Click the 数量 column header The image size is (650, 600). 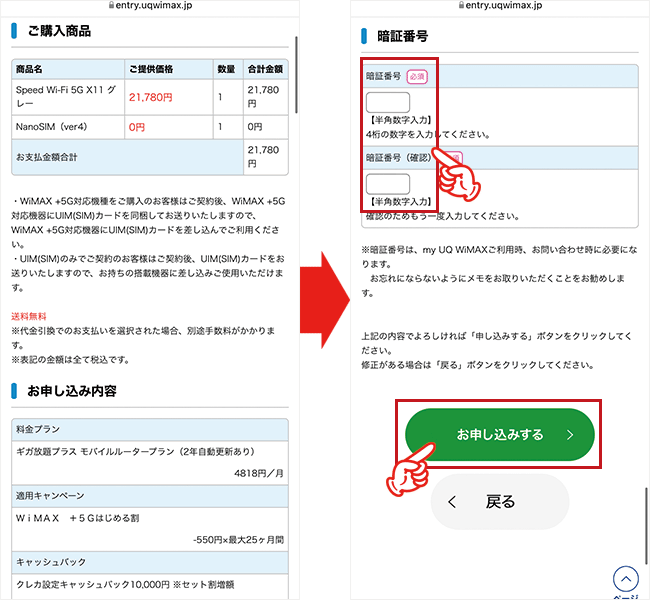click(226, 69)
